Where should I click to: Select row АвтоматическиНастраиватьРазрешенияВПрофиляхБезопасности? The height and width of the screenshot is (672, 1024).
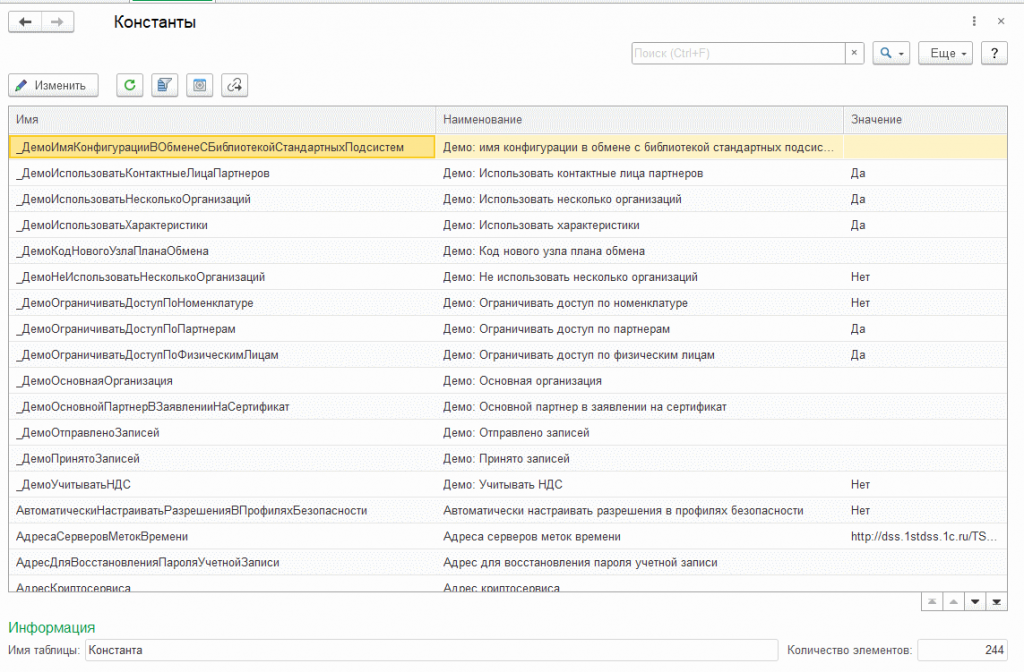(x=508, y=511)
